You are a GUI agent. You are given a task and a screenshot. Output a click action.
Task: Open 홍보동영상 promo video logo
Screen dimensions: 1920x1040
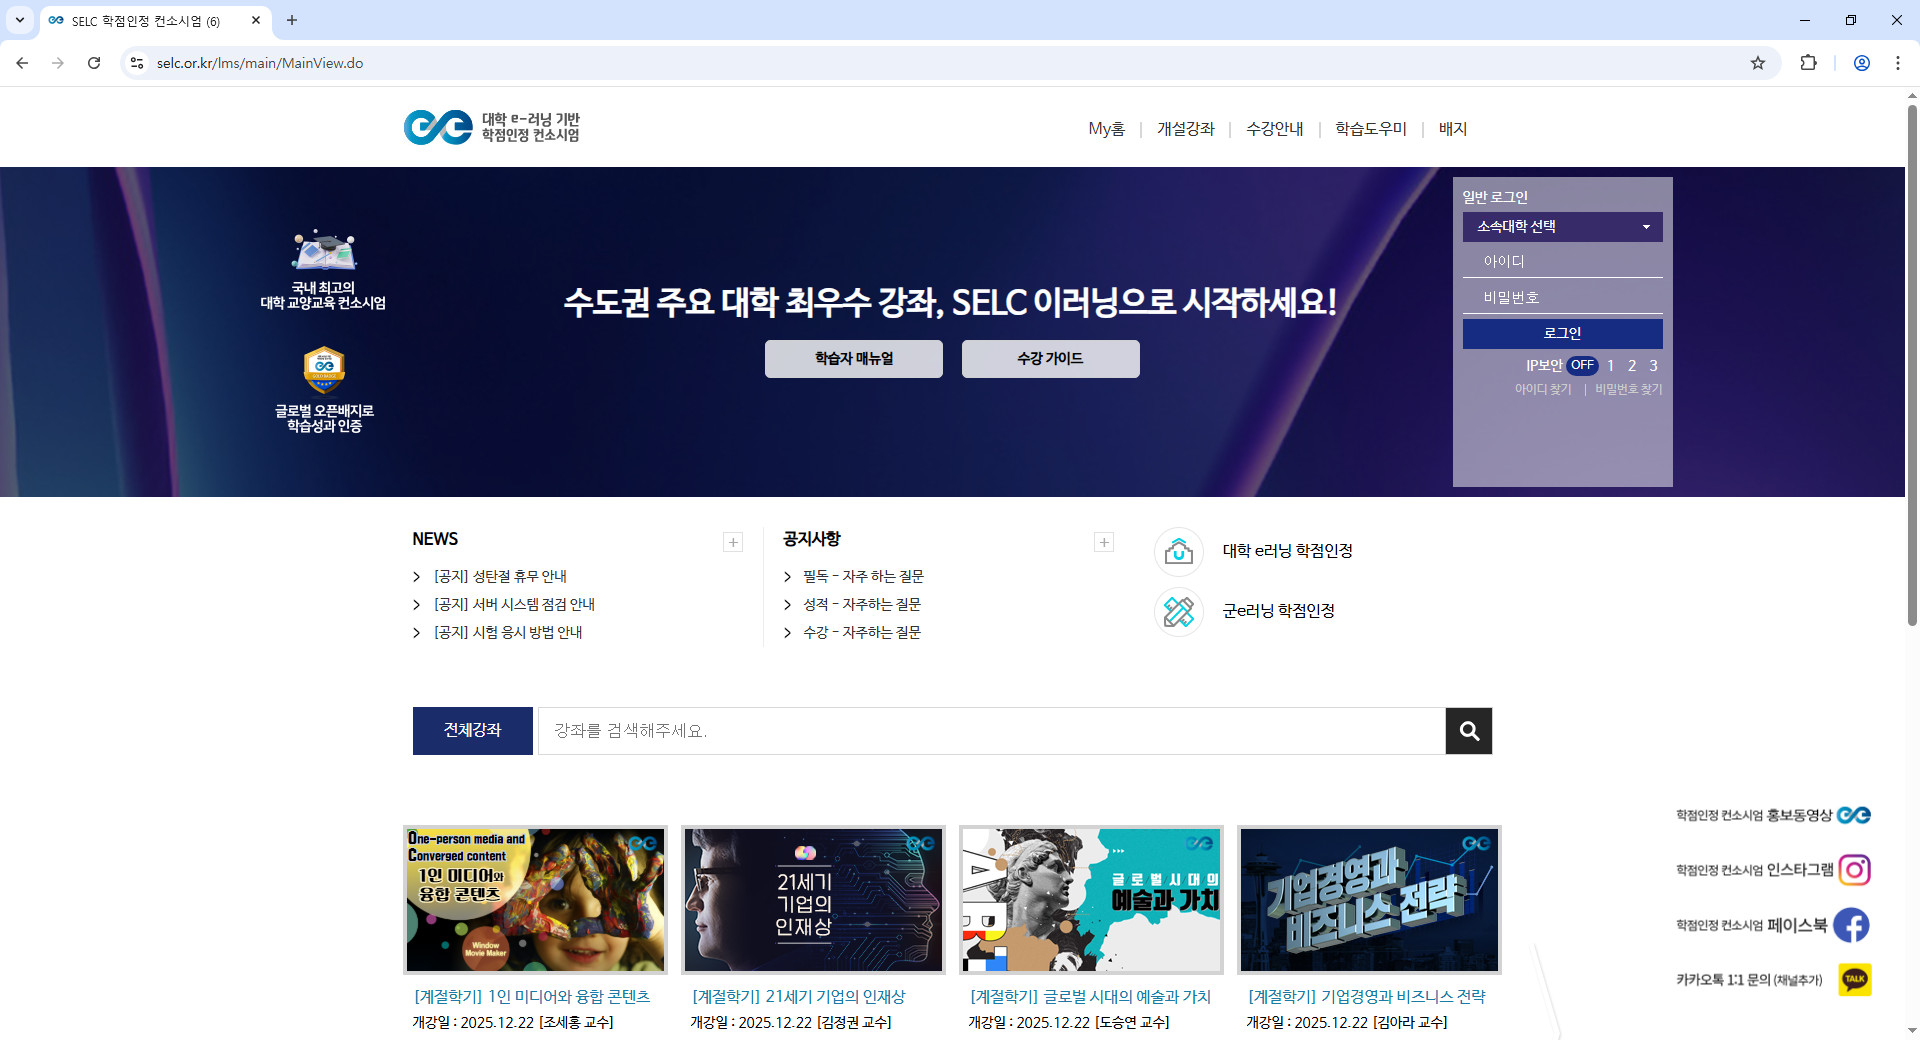(x=1854, y=815)
